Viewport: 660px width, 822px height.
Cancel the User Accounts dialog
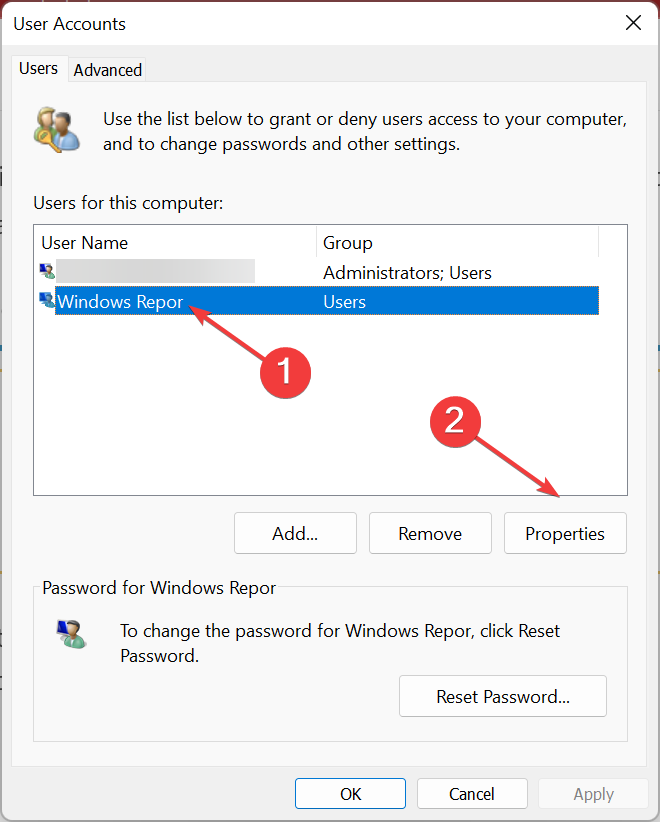pos(472,794)
